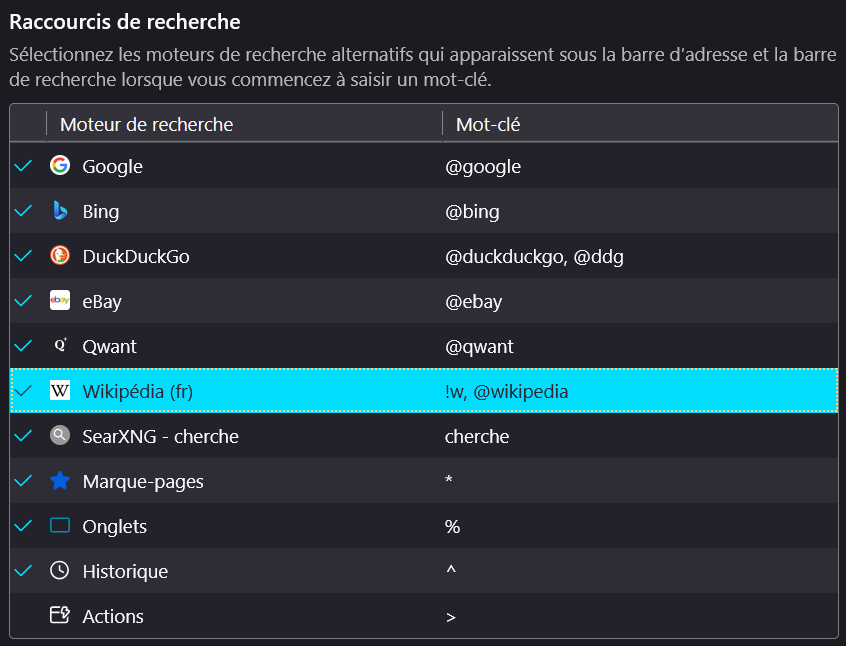Click the SearXNG magnifier icon
This screenshot has width=846, height=646.
pyautogui.click(x=60, y=436)
